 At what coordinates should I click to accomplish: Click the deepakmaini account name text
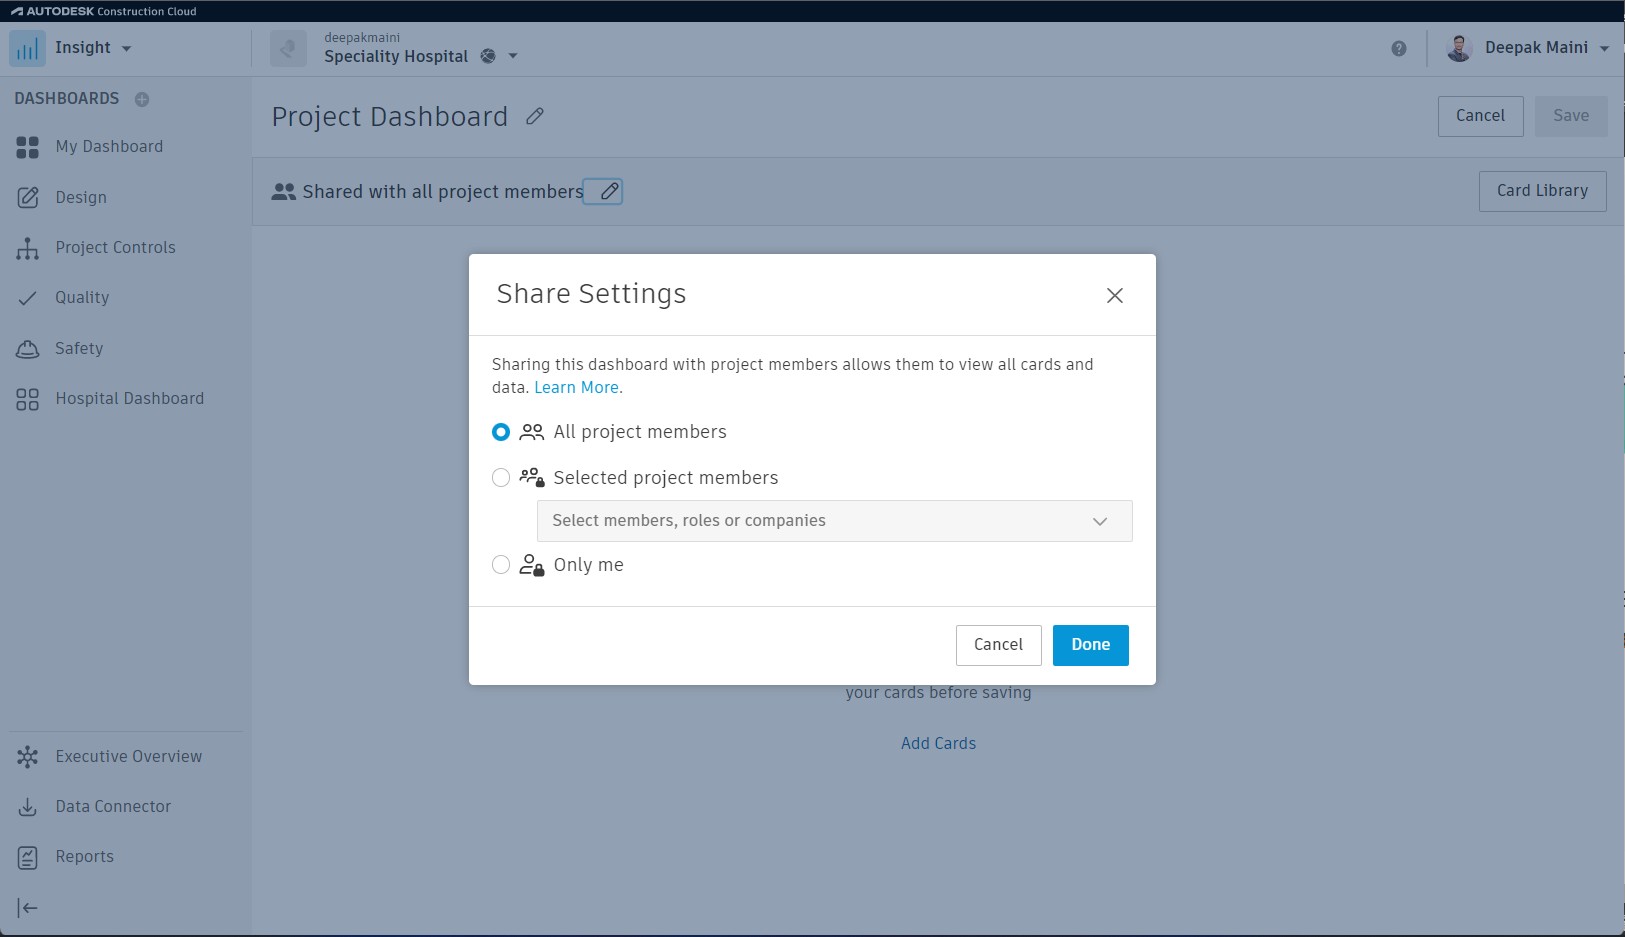[x=362, y=38]
